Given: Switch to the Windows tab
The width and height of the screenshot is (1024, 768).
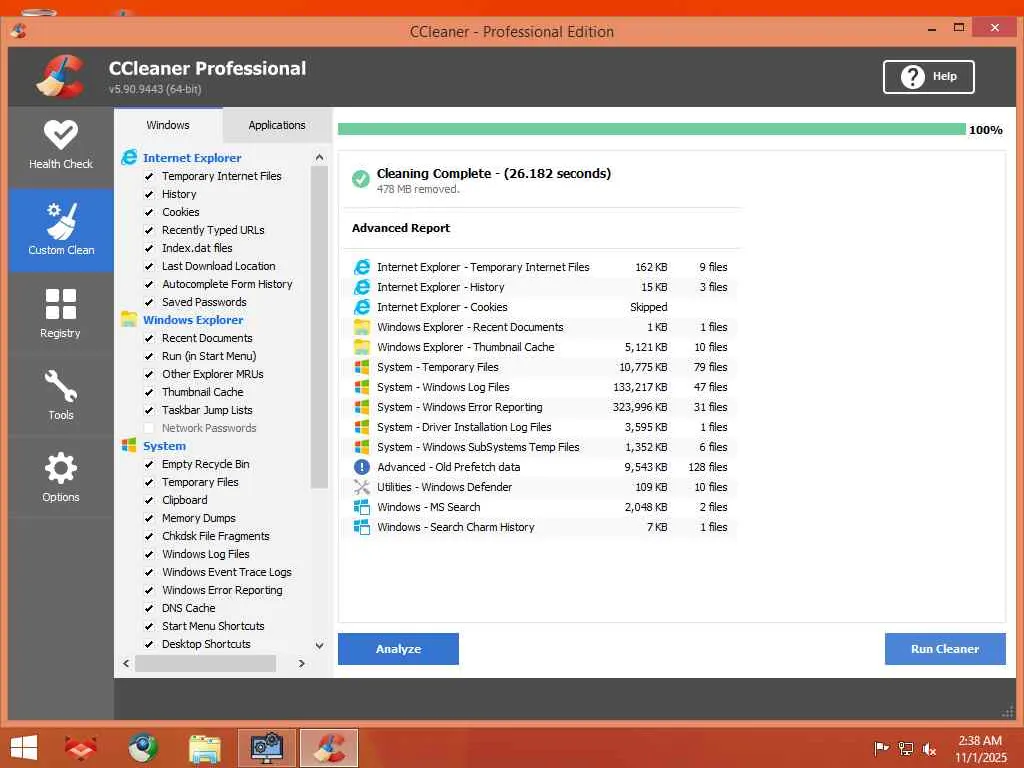Looking at the screenshot, I should [x=168, y=125].
